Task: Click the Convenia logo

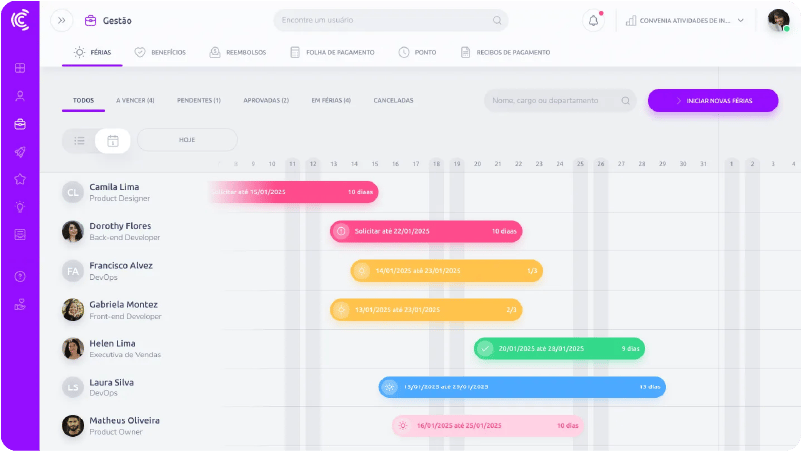Action: coord(19,20)
